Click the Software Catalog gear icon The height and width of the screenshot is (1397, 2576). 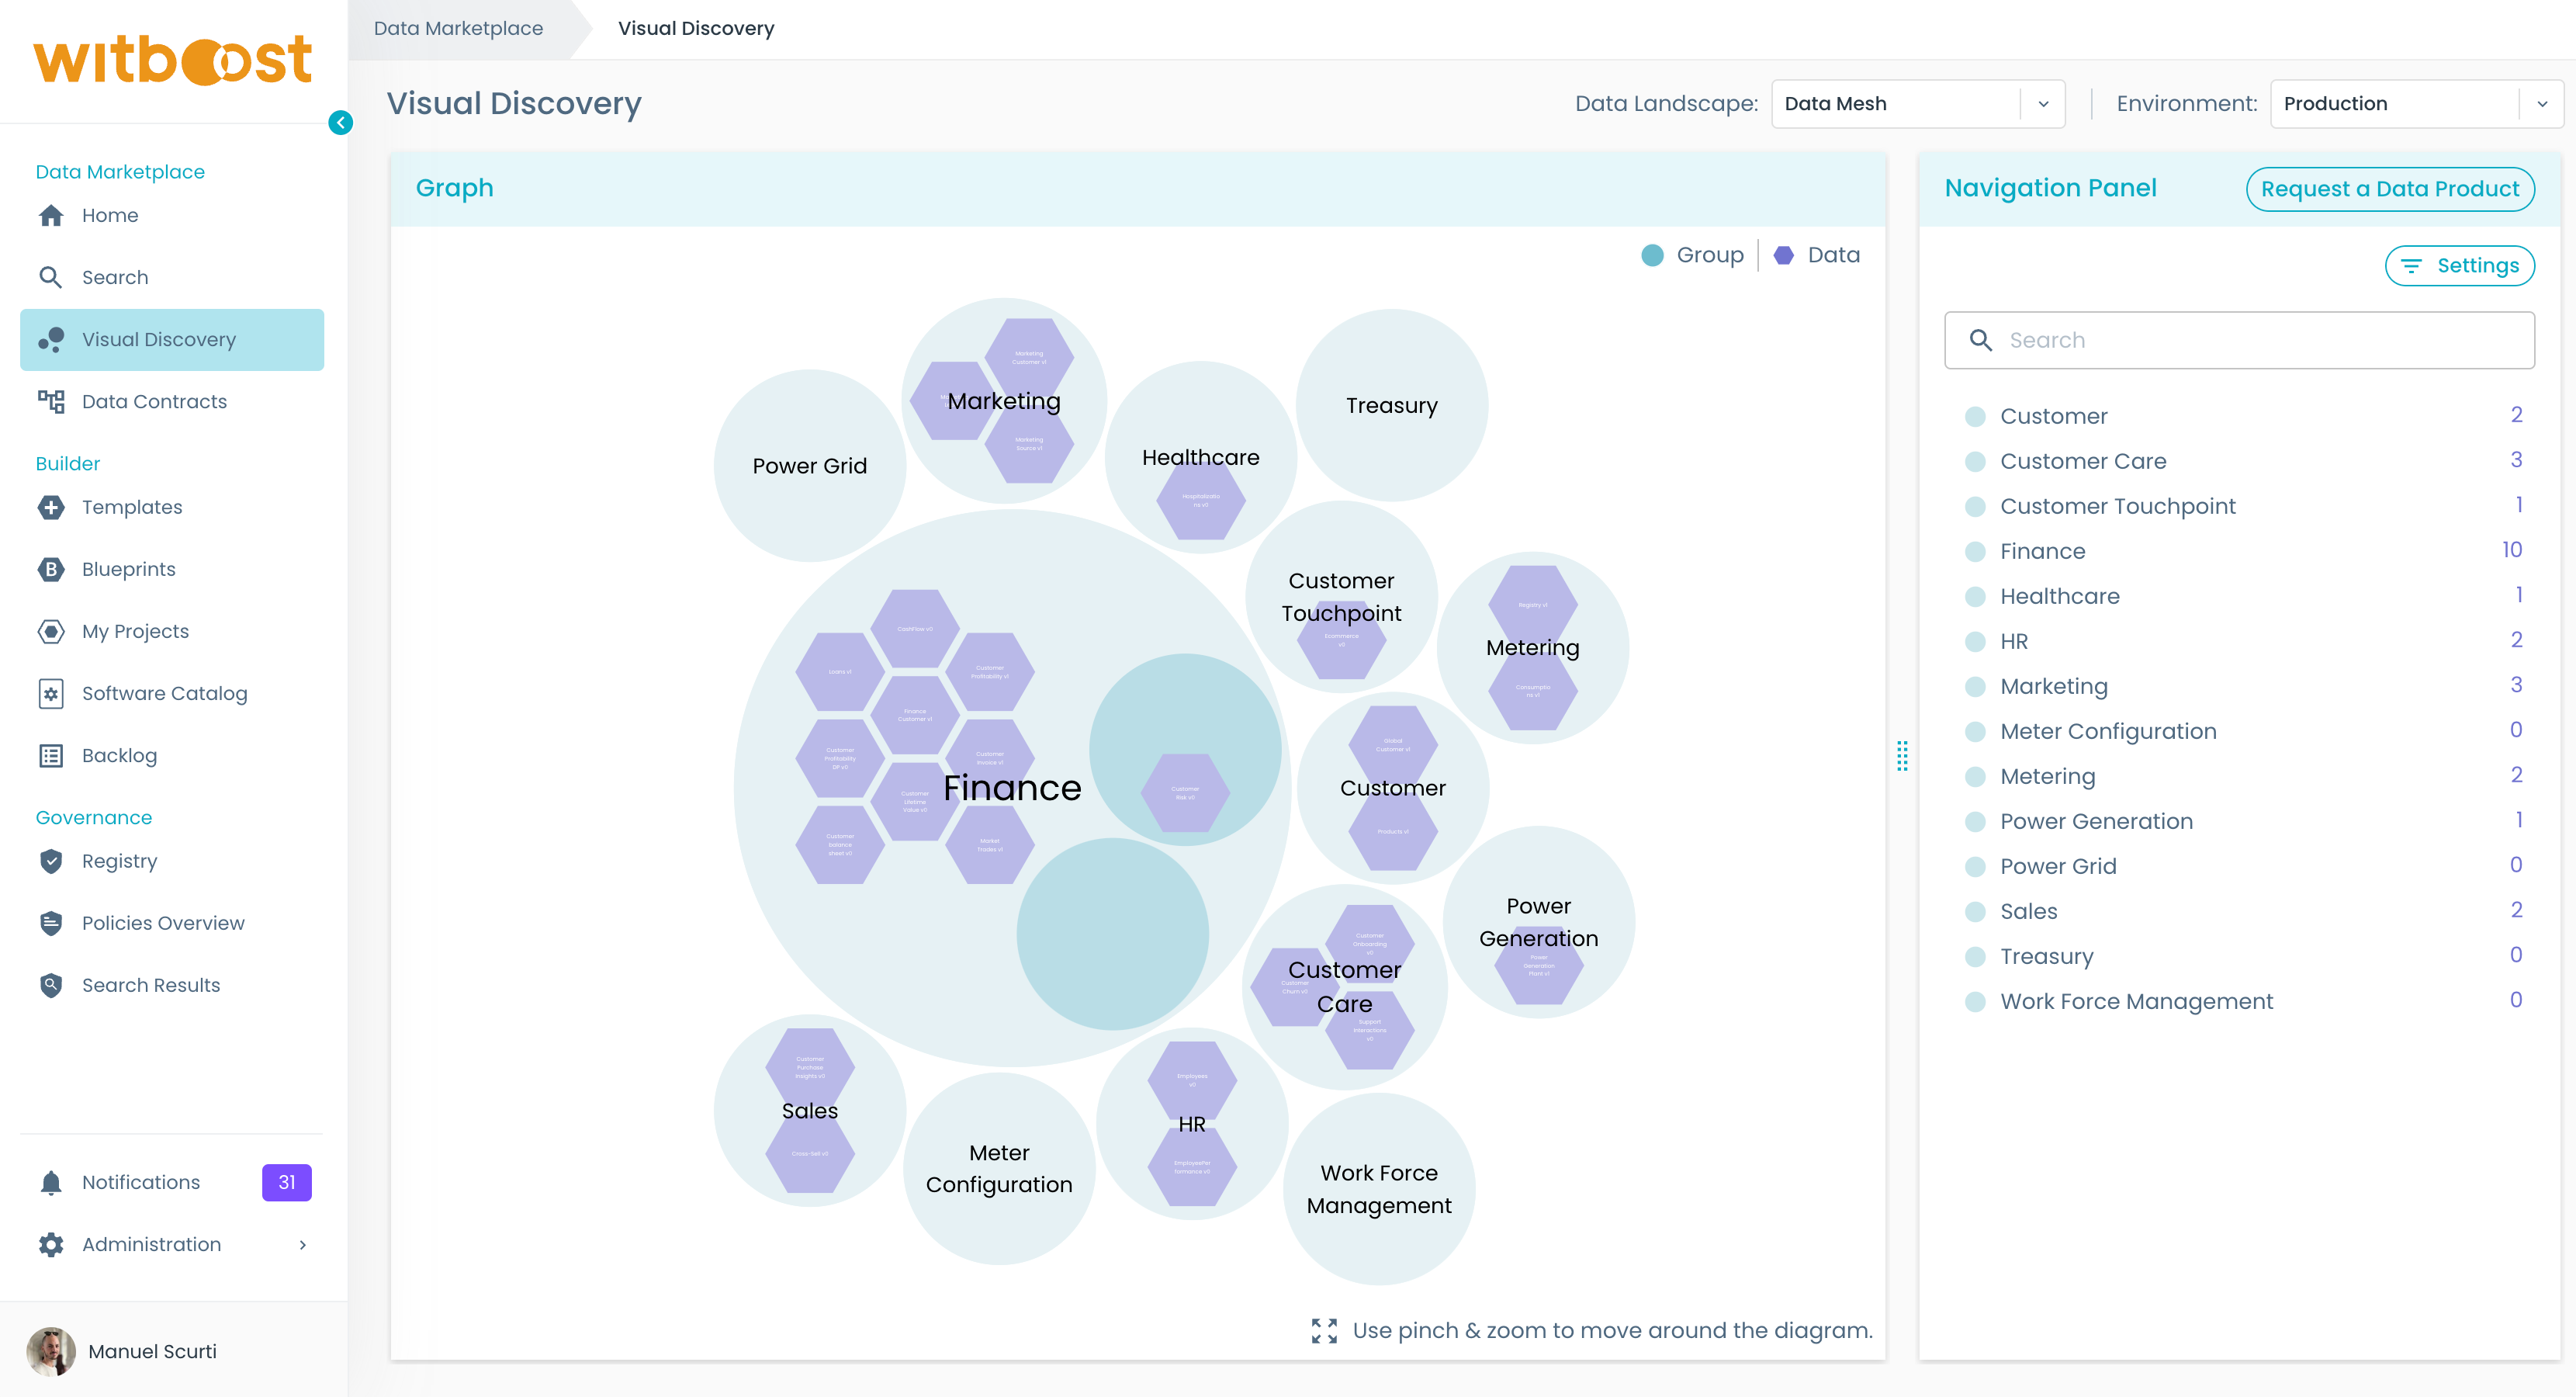click(x=51, y=693)
